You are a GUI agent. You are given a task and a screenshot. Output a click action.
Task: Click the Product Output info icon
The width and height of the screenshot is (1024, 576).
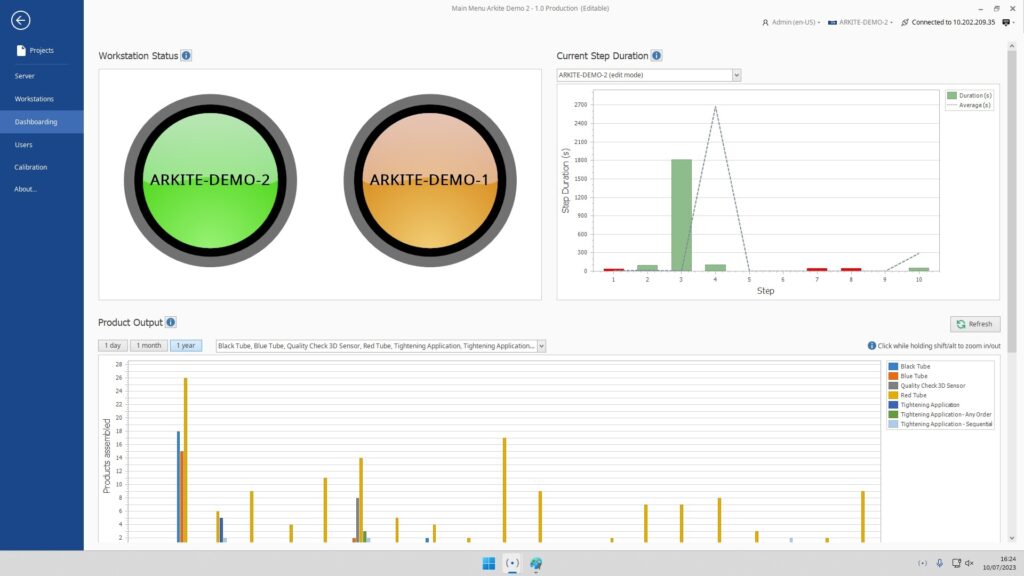[x=171, y=322]
